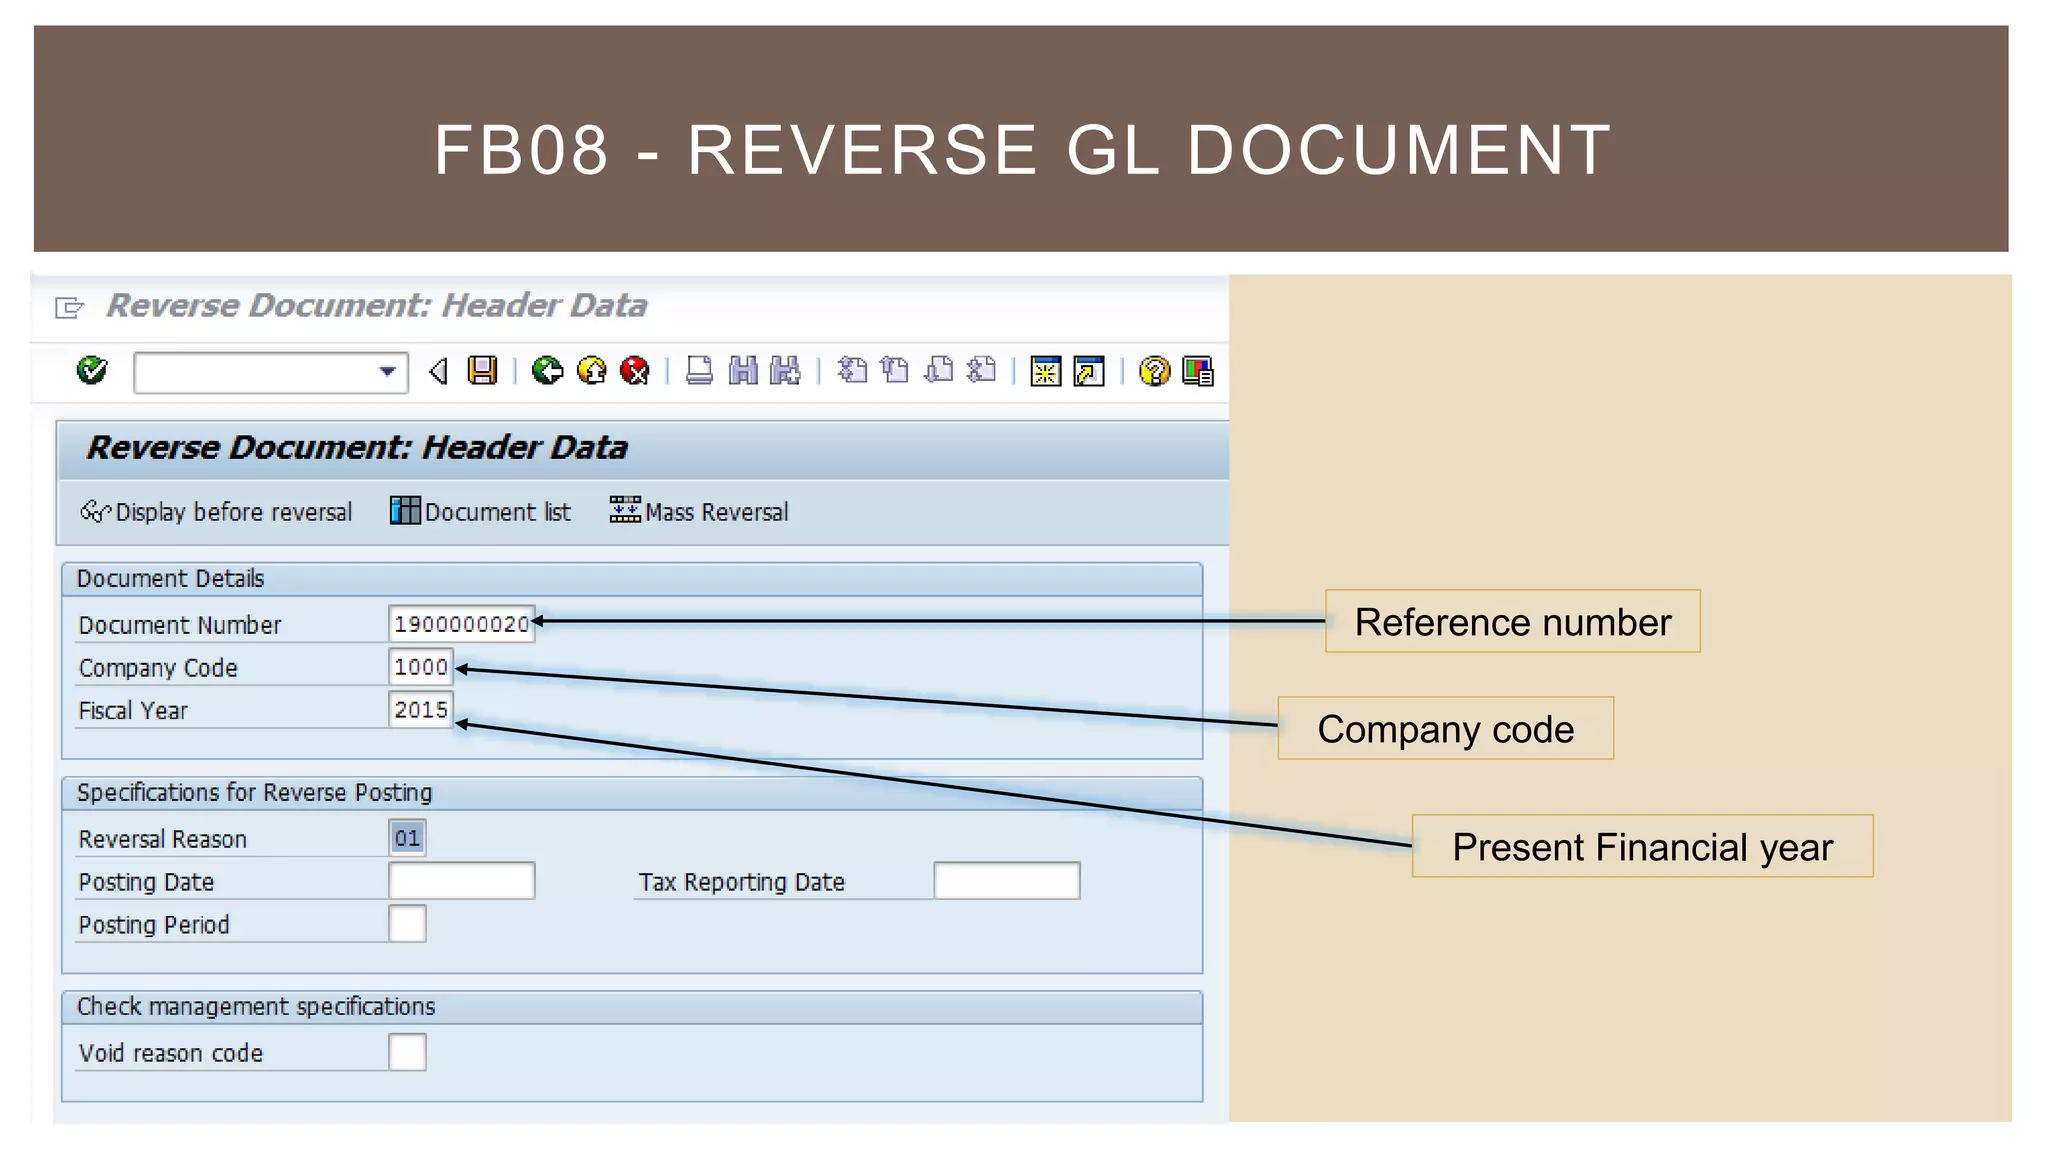Click the Find (binoculars) icon

743,371
